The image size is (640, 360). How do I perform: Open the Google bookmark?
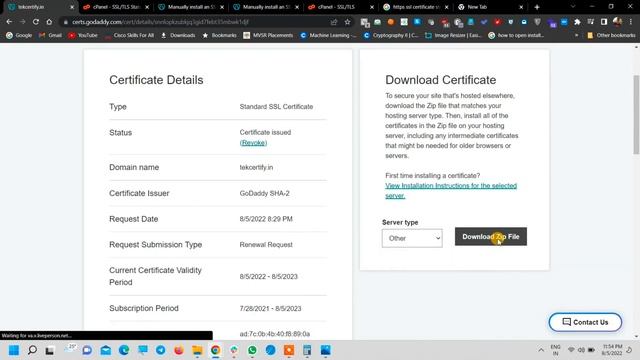[19, 36]
